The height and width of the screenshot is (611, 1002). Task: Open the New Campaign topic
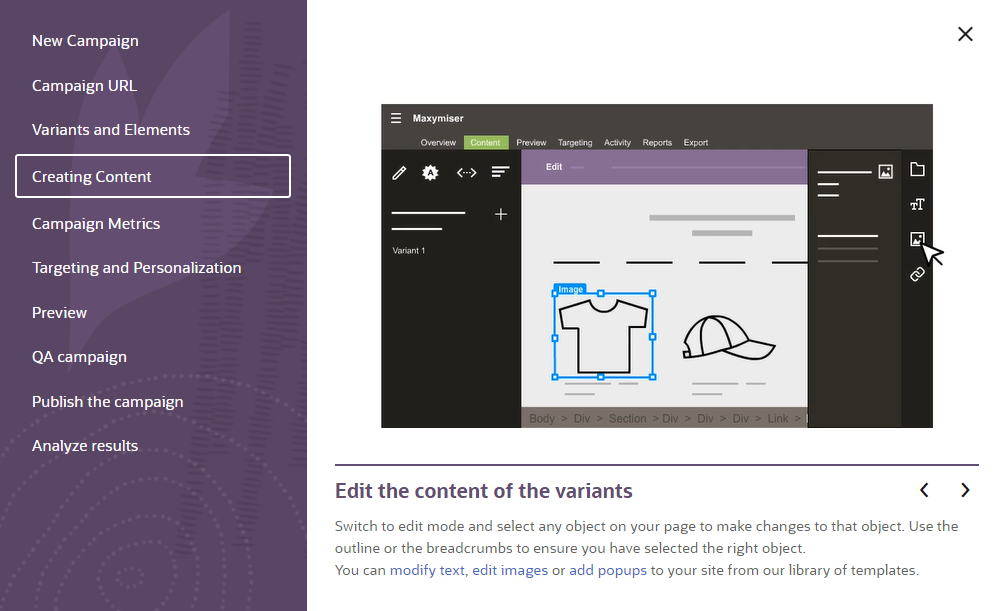tap(85, 41)
